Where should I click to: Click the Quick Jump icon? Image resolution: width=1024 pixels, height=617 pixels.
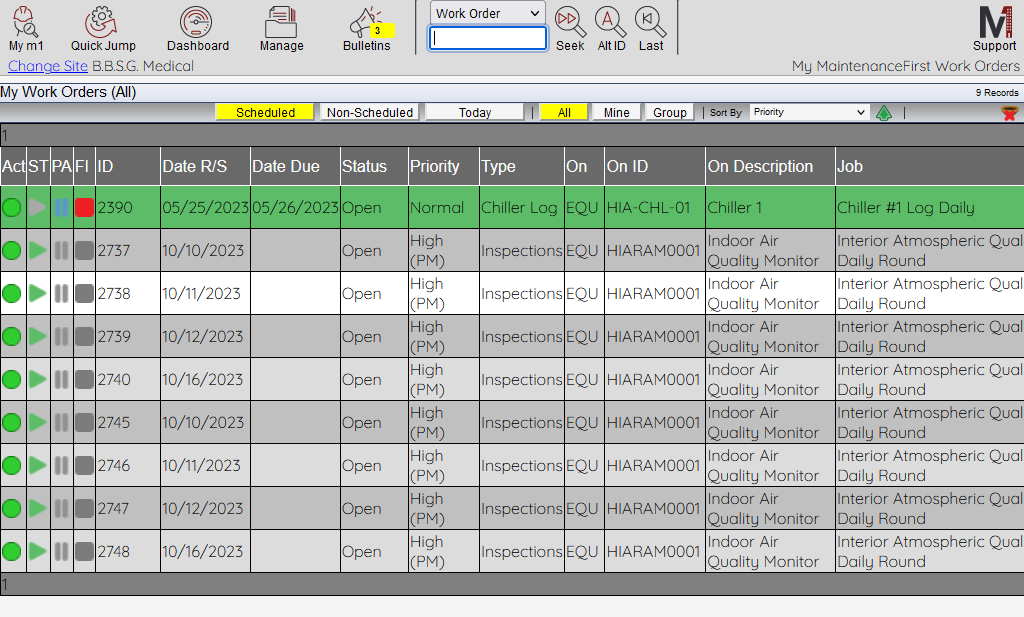(102, 22)
